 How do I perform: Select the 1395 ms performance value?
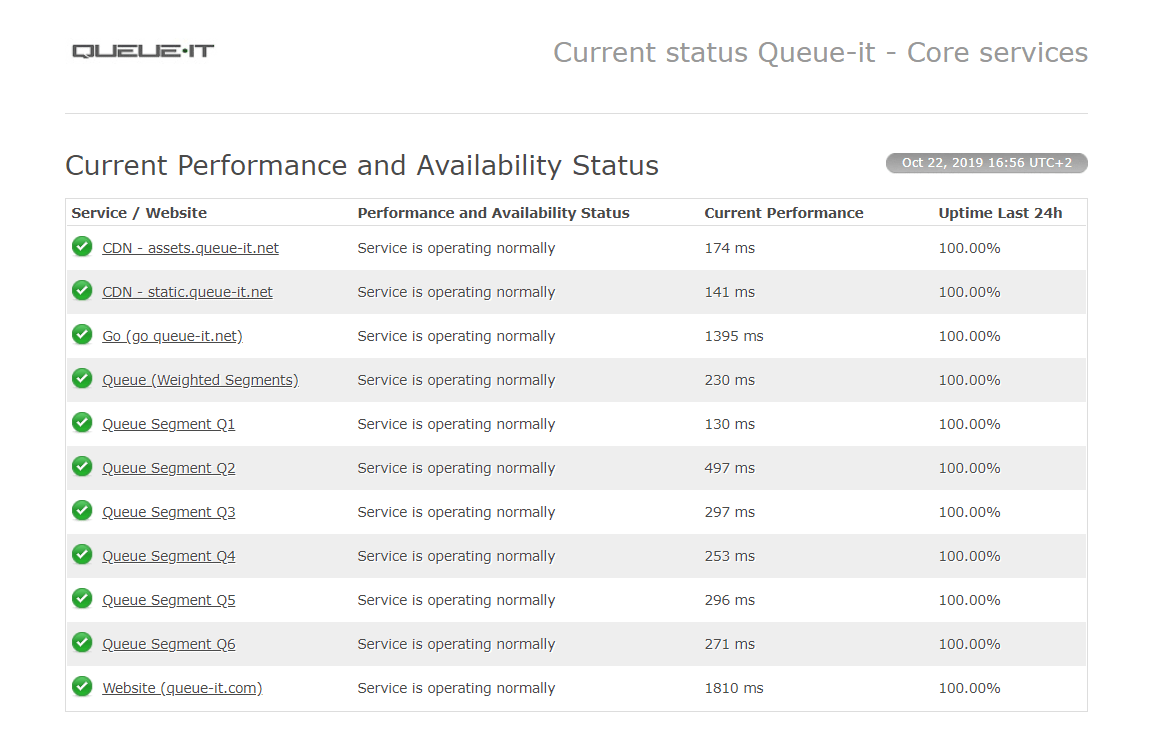coord(734,336)
